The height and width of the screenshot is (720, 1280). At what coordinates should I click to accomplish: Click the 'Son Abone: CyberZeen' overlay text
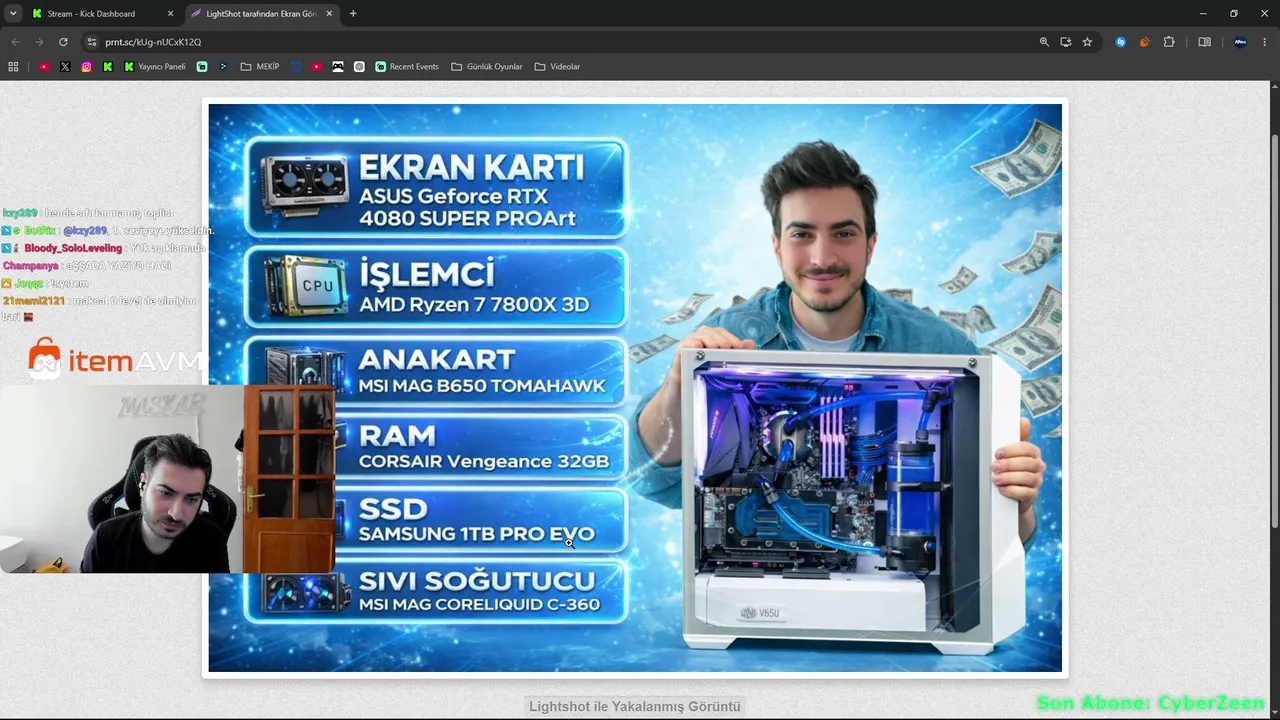(1150, 703)
